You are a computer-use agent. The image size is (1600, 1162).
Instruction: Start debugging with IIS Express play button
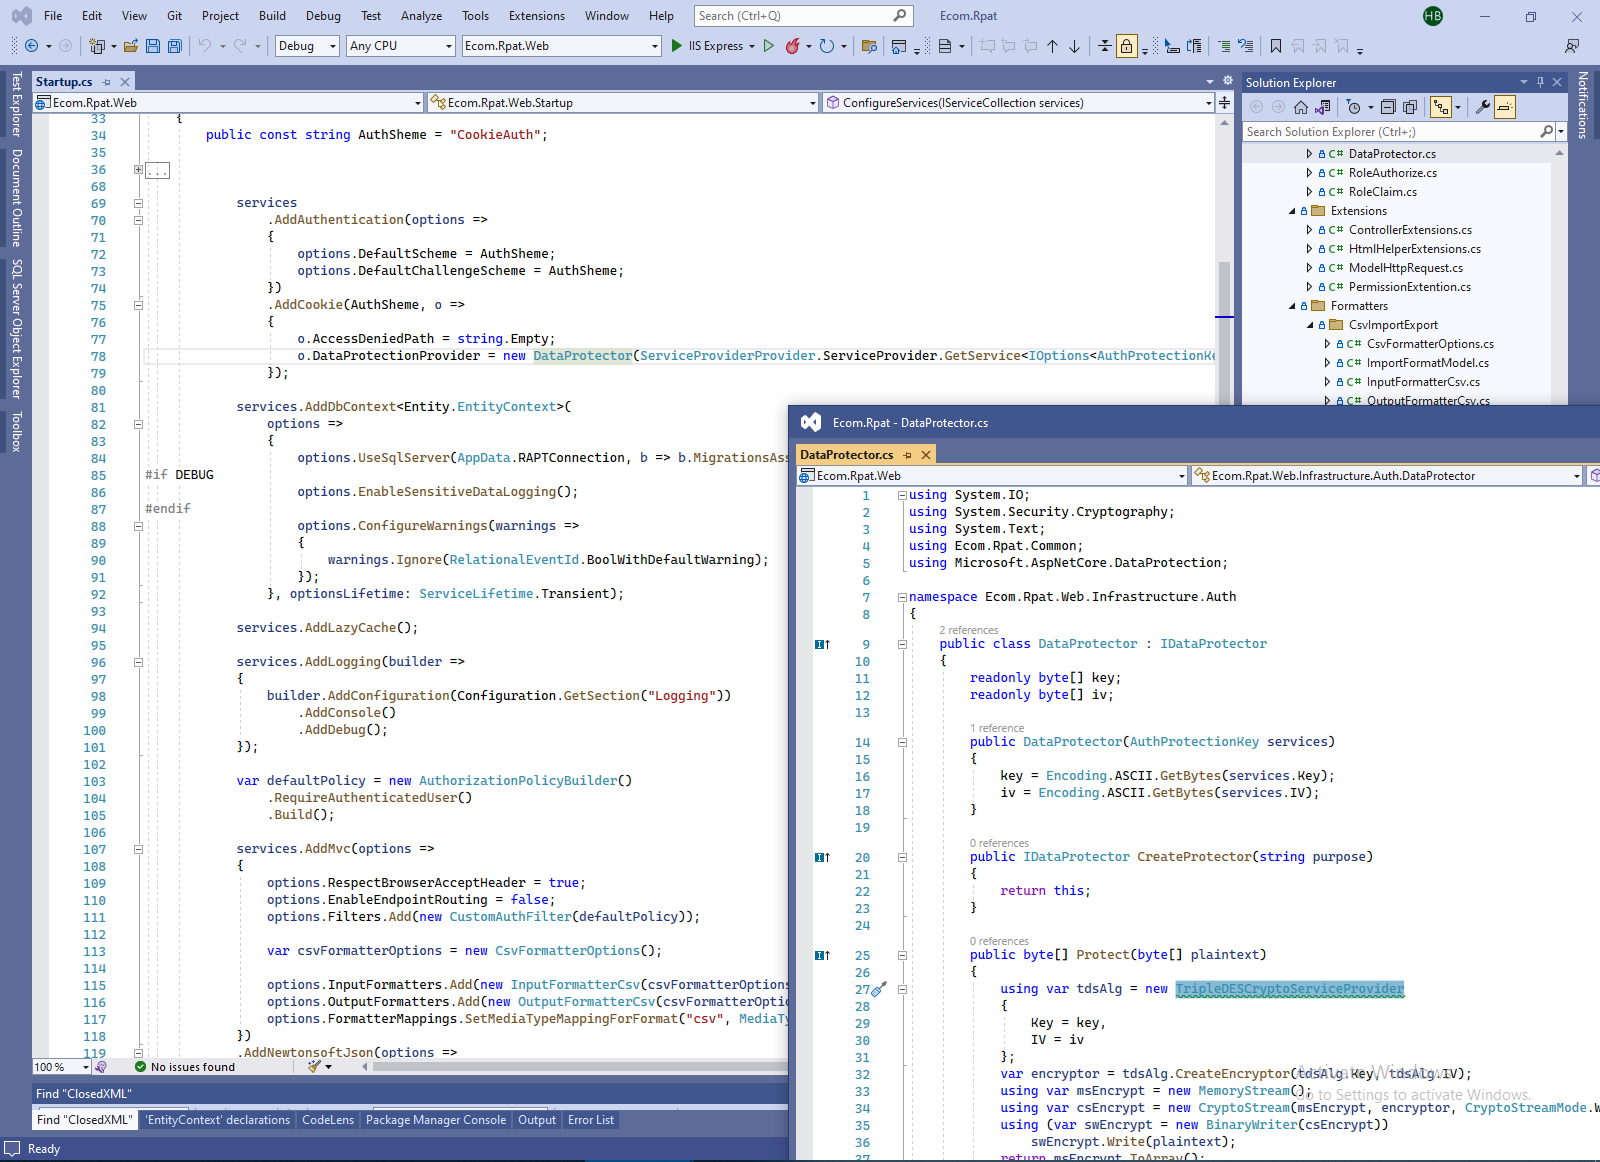(x=677, y=46)
